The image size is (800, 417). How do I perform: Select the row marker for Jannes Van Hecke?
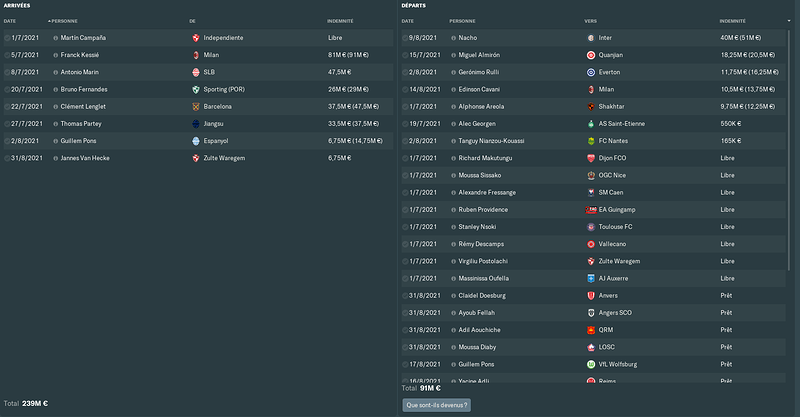tap(7, 159)
